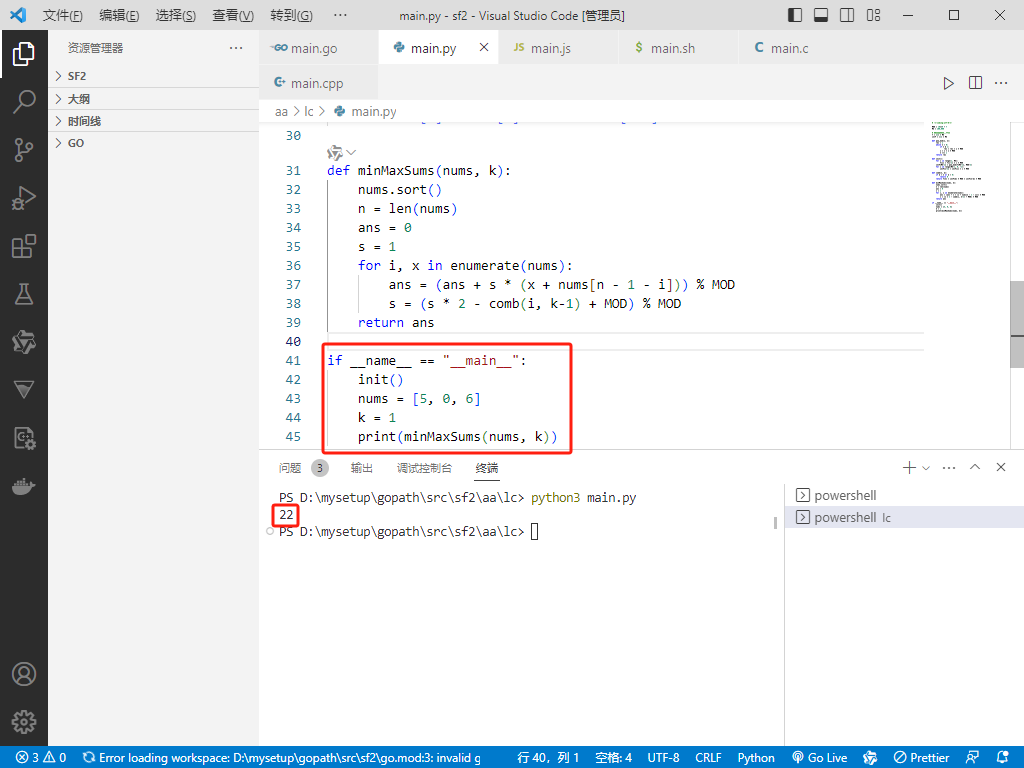Toggle primary side bar layout button
Image resolution: width=1024 pixels, height=768 pixels.
[795, 15]
